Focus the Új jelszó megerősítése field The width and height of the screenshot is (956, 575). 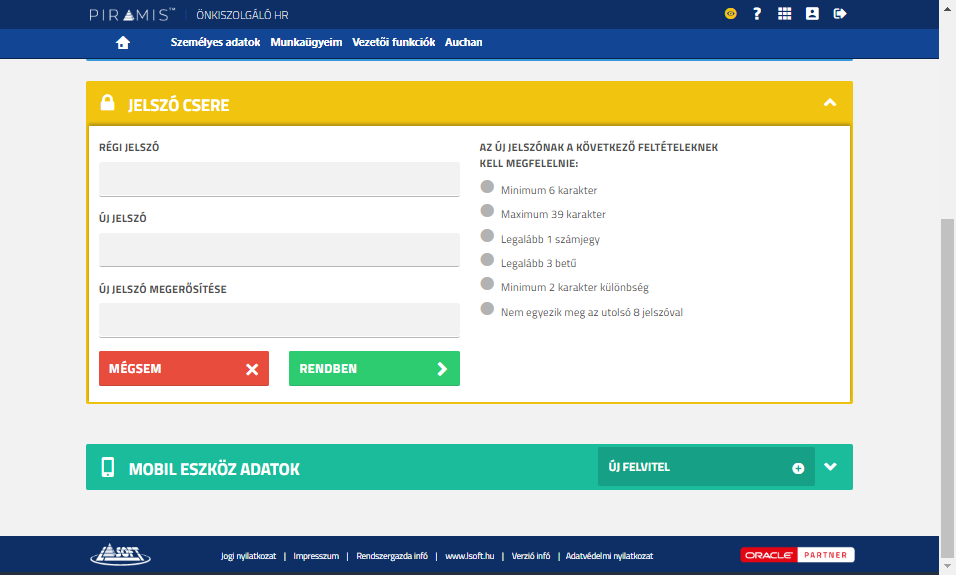point(279,320)
